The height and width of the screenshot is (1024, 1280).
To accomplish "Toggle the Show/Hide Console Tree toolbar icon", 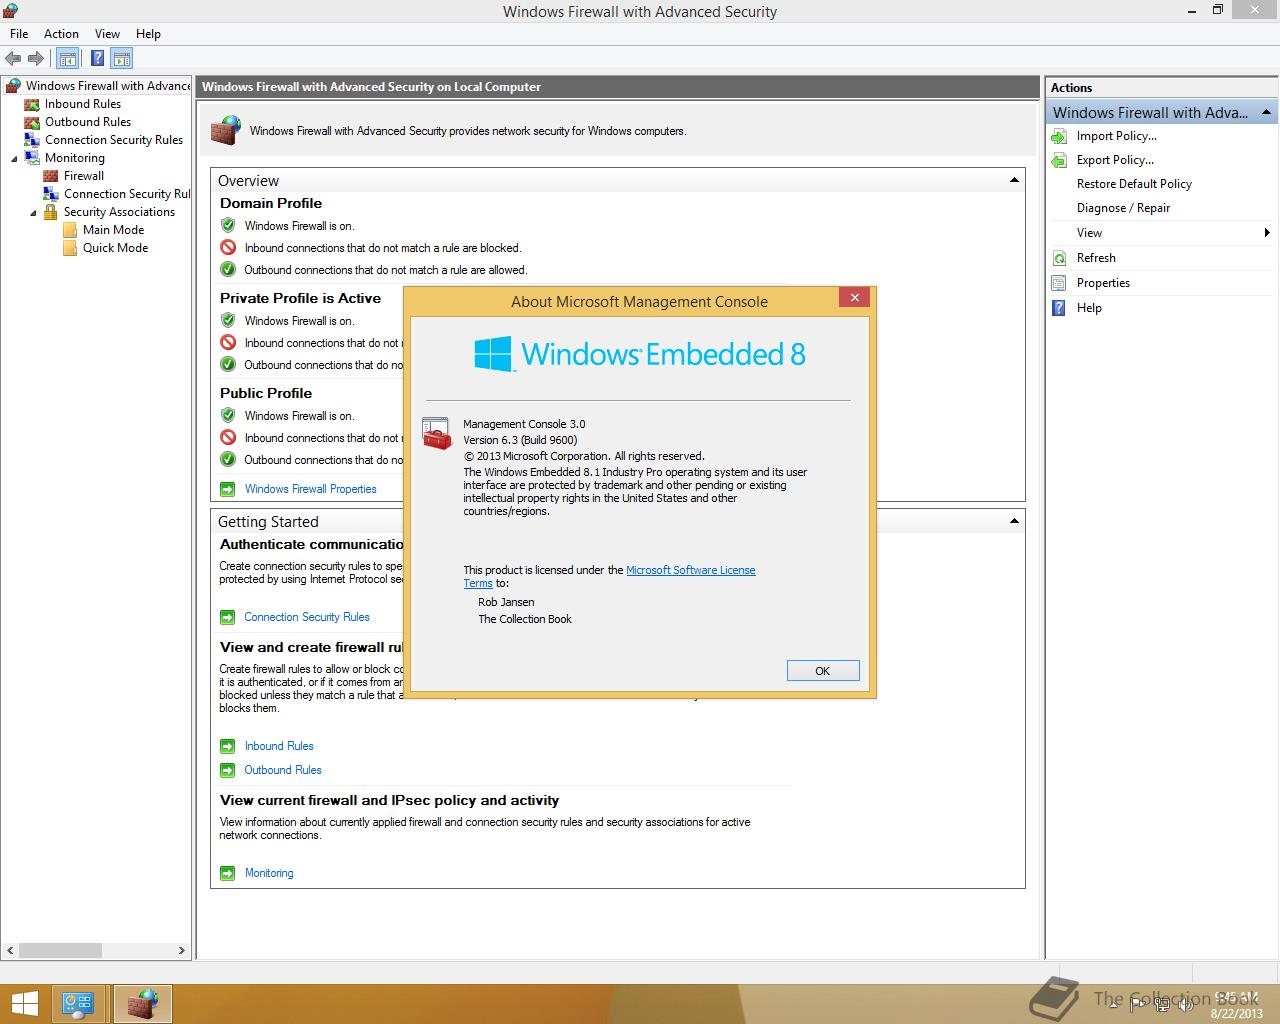I will [68, 59].
